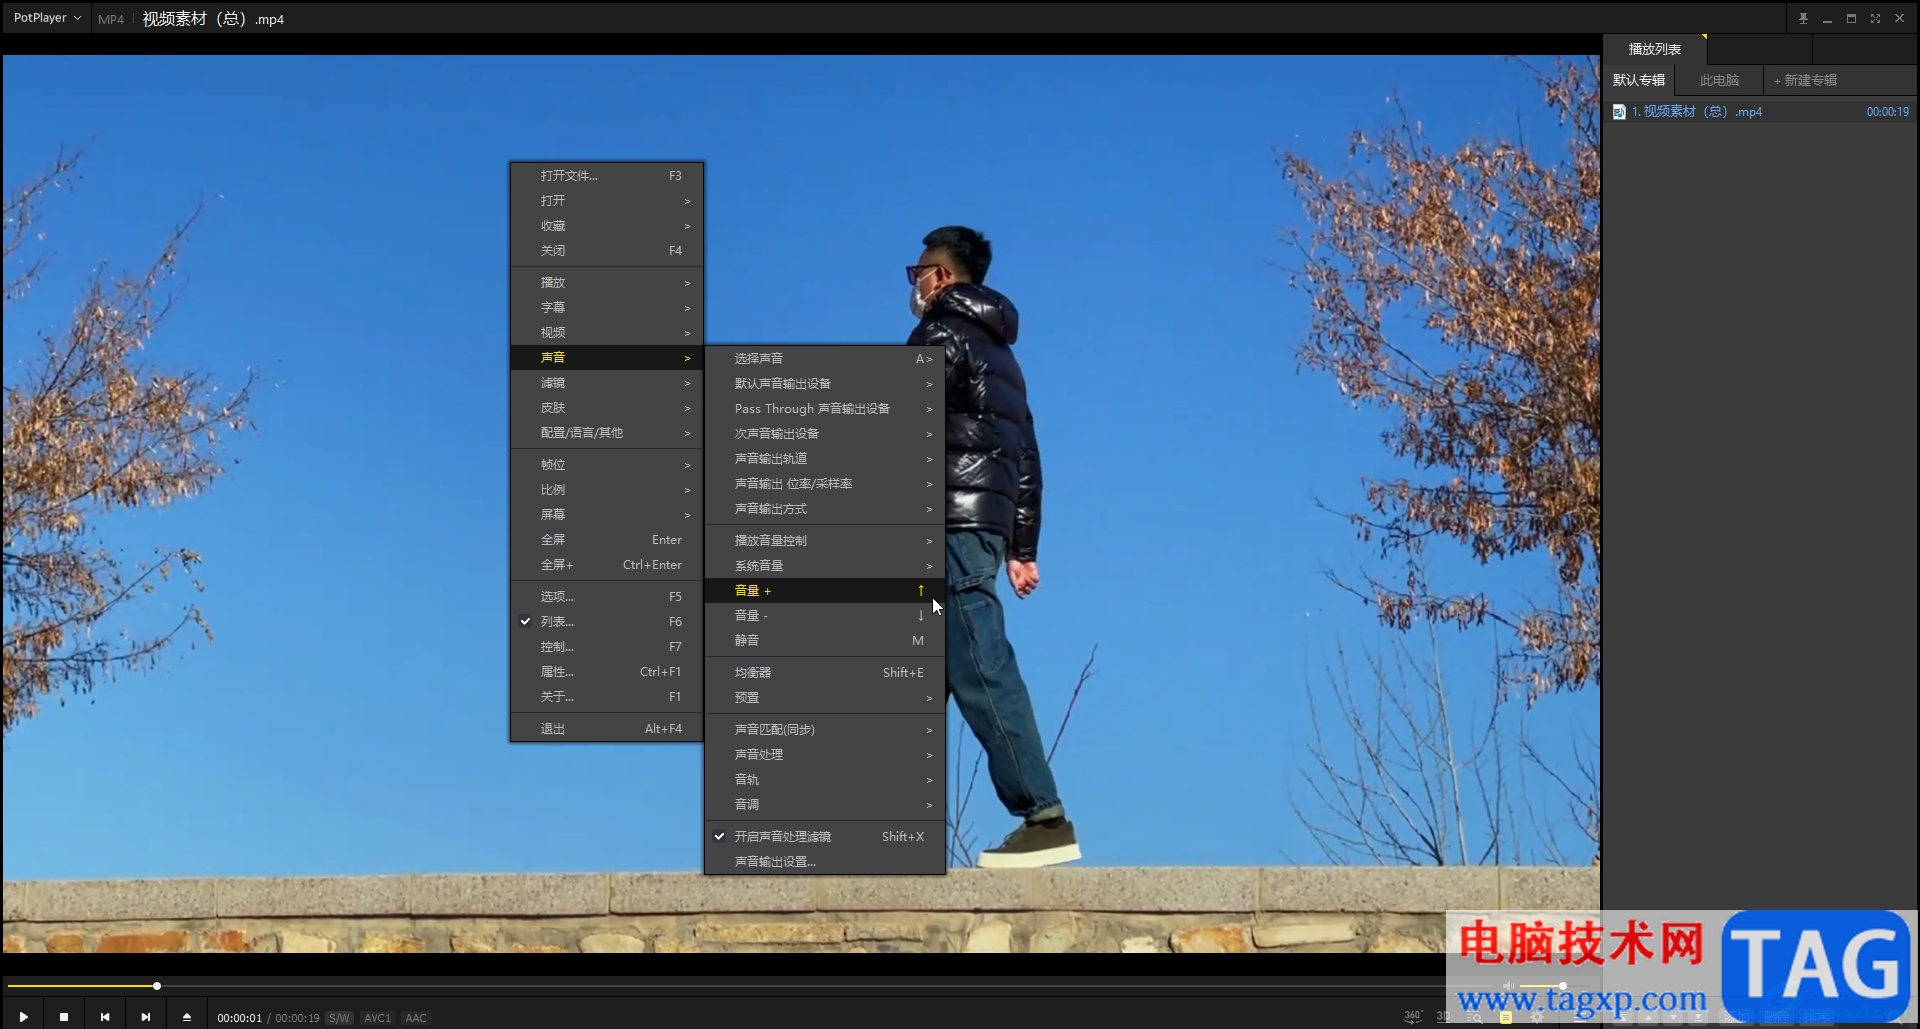This screenshot has height=1029, width=1920.
Task: Open the 声音输出 位率/采样率 submenu
Action: [825, 484]
